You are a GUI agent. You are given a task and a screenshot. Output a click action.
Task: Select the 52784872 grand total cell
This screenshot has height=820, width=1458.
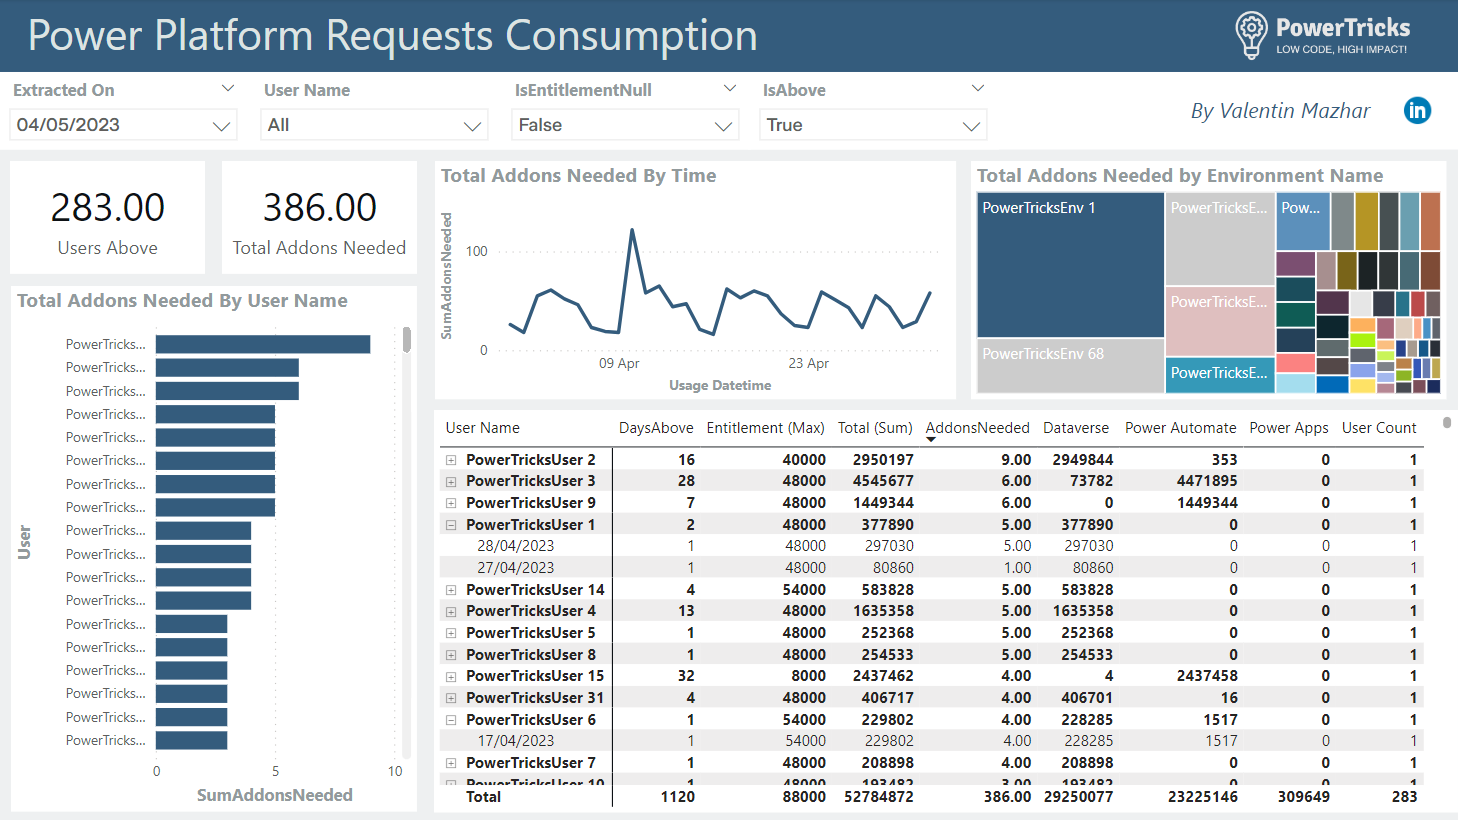click(879, 797)
